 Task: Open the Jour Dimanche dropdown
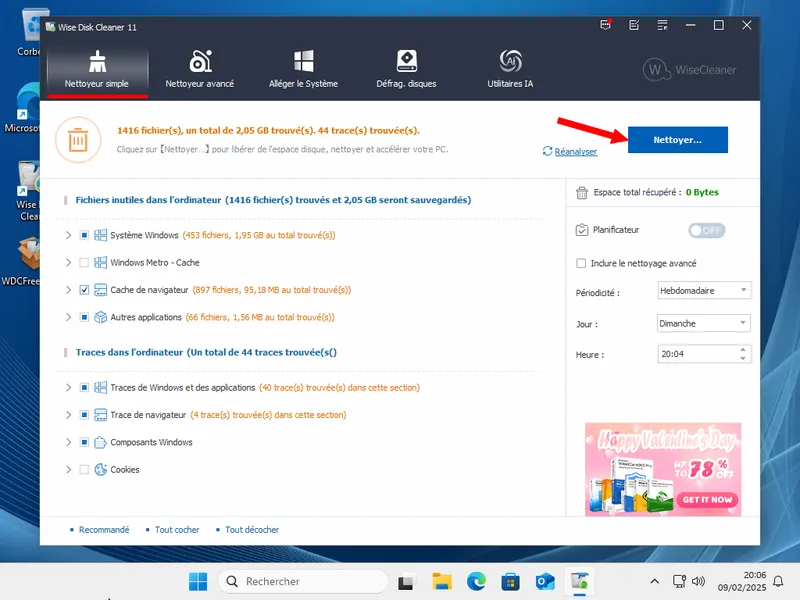click(x=704, y=323)
